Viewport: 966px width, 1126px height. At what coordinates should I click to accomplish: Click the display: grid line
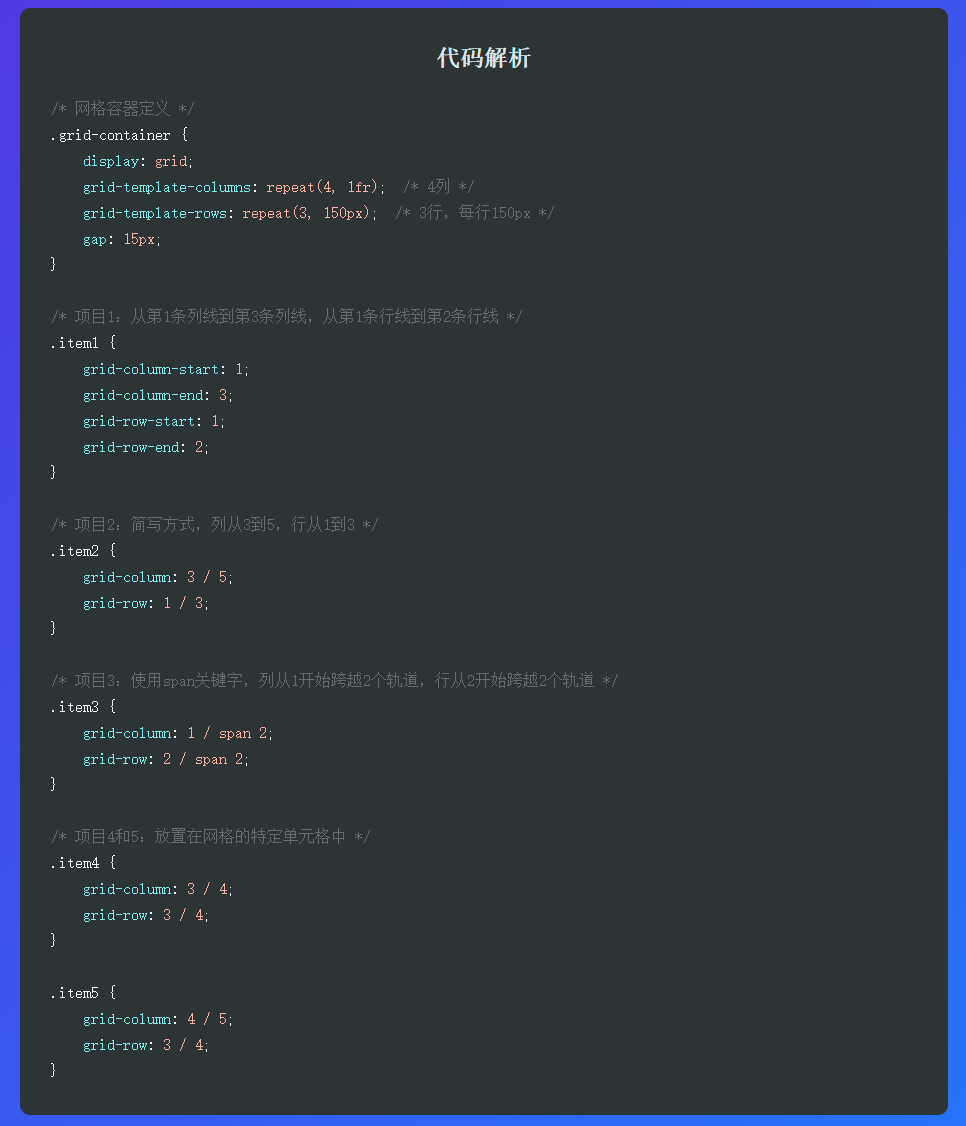click(x=138, y=161)
